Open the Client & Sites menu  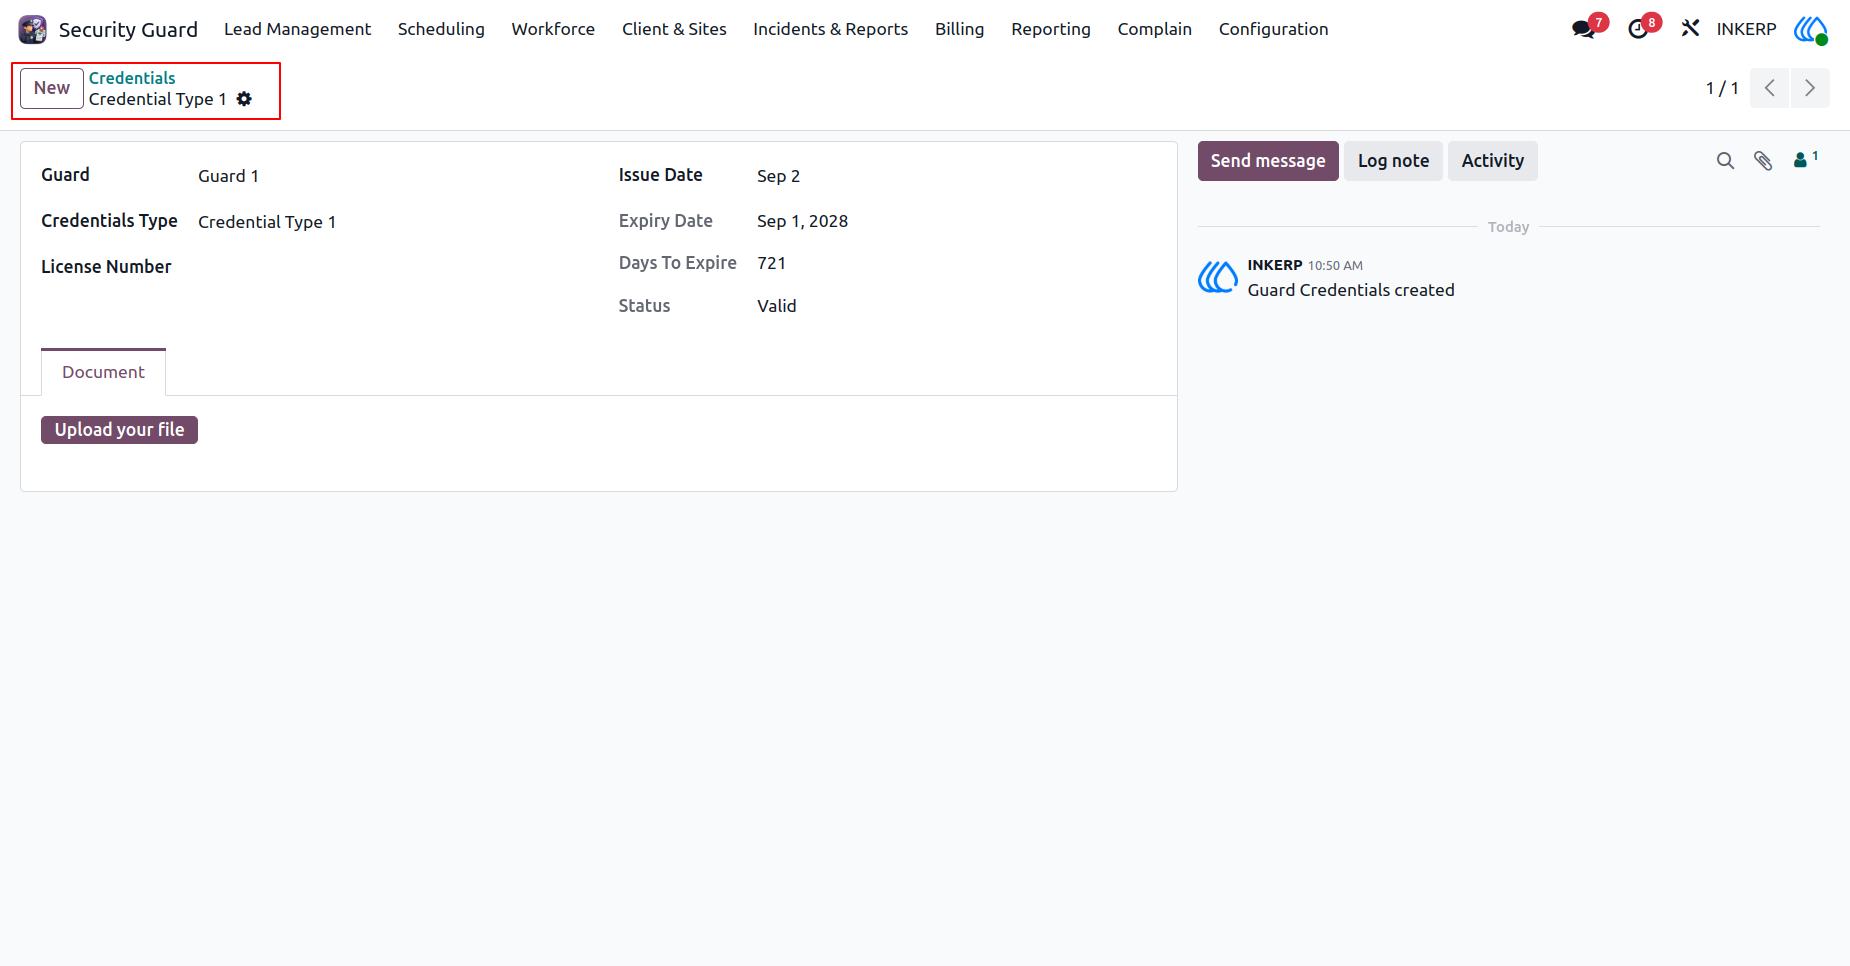(674, 29)
